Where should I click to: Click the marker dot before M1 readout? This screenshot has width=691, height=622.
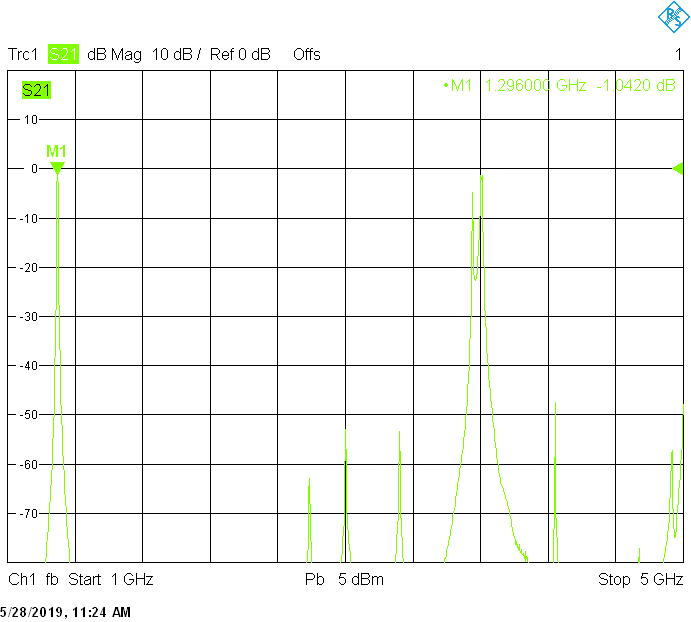445,86
